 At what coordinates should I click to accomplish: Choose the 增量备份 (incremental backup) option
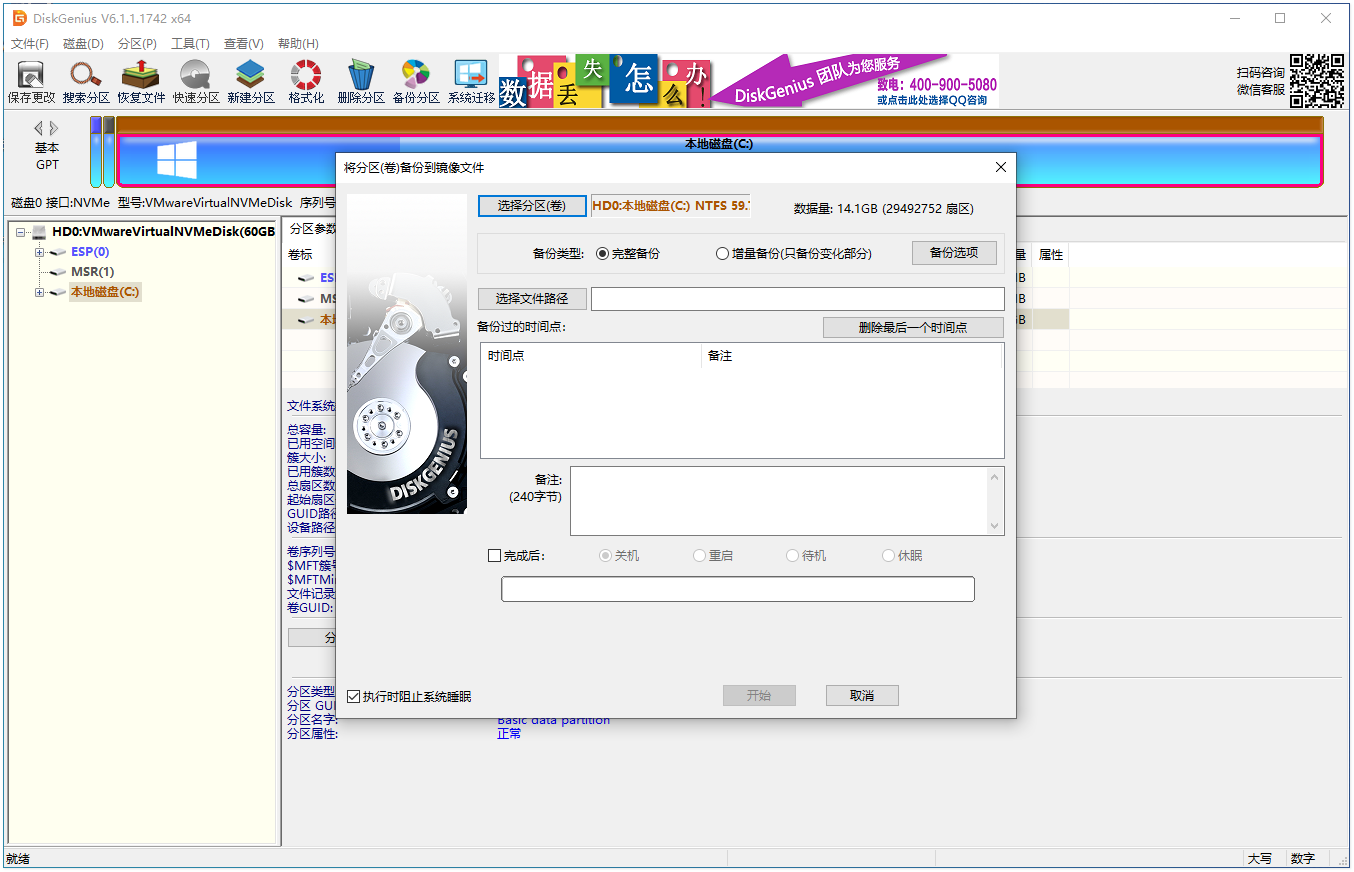[x=722, y=252]
